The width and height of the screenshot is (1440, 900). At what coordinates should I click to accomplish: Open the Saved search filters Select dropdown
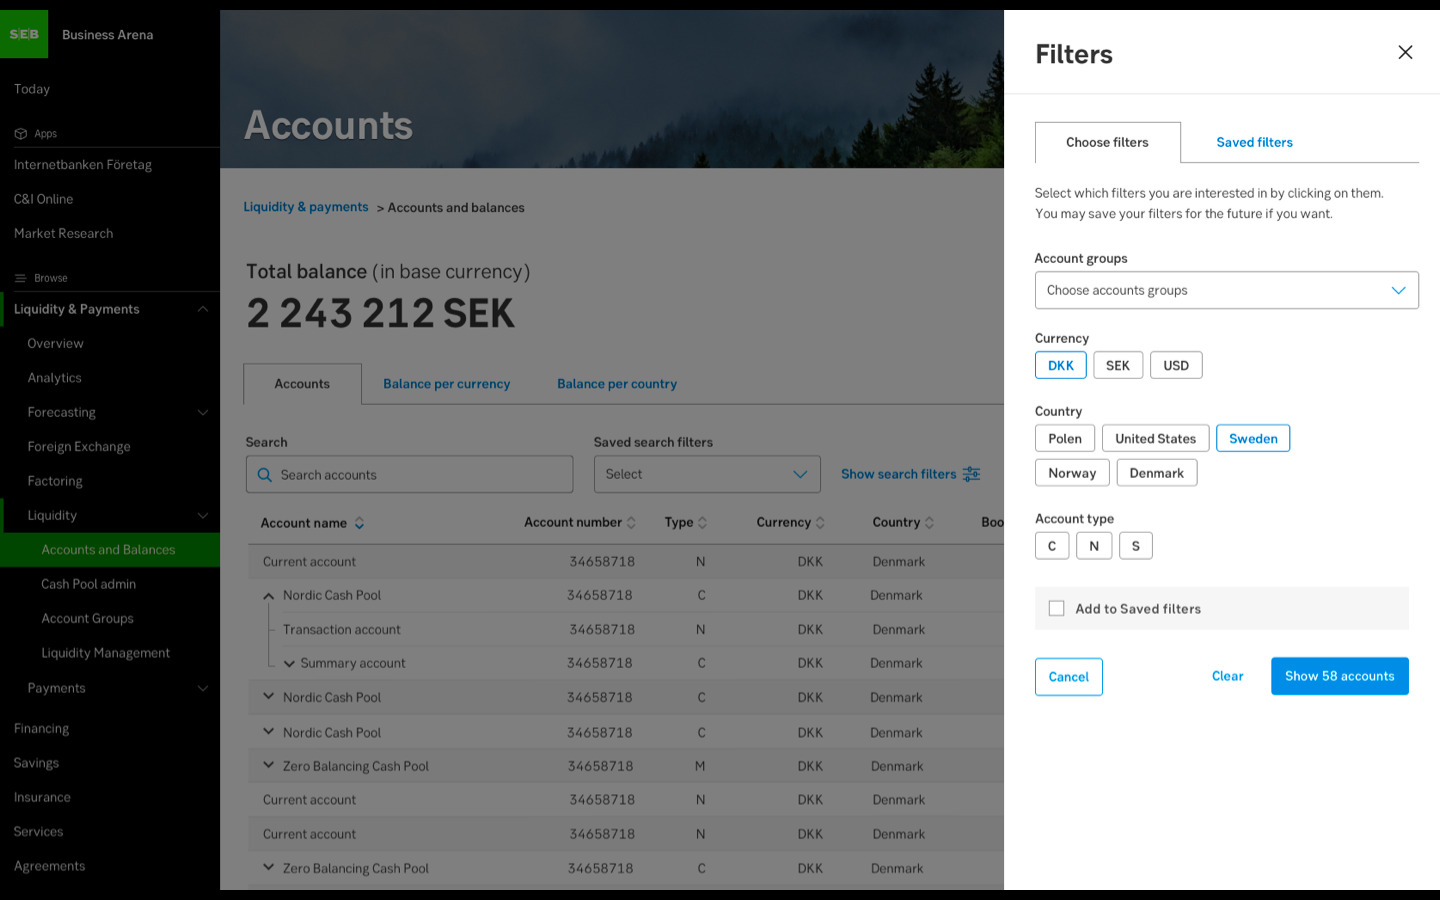pos(706,475)
